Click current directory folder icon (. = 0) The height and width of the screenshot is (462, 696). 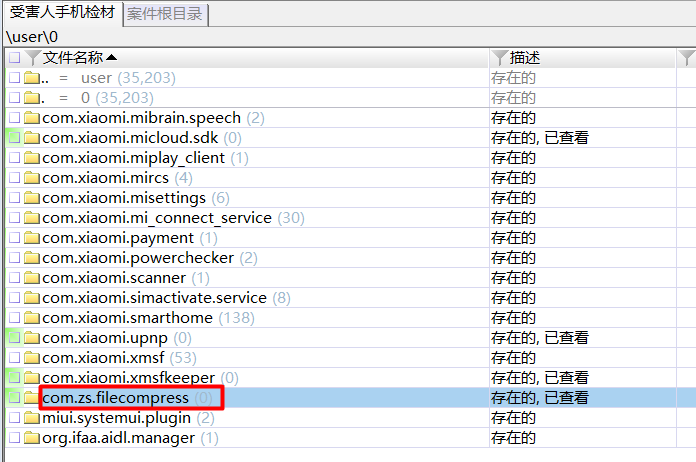pyautogui.click(x=32, y=98)
